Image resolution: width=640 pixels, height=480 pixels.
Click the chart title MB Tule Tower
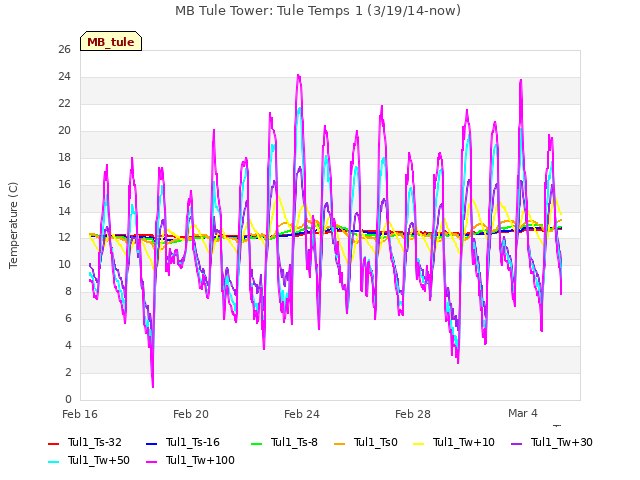(318, 11)
